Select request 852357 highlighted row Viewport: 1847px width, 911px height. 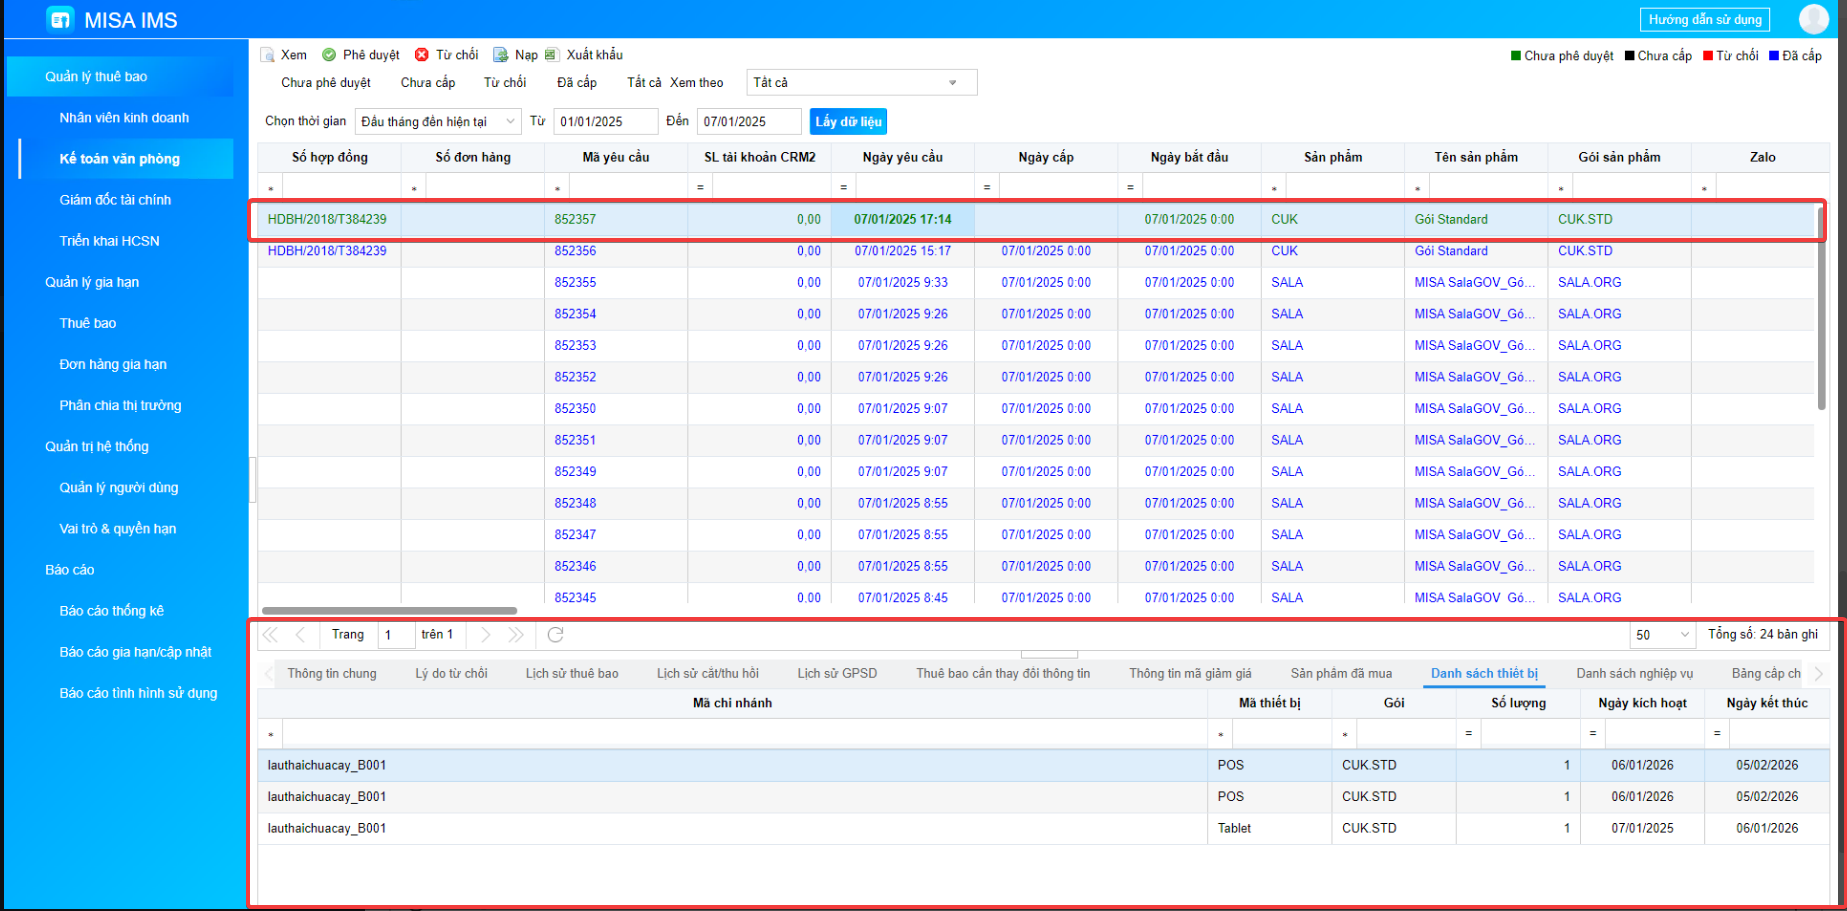click(1036, 219)
